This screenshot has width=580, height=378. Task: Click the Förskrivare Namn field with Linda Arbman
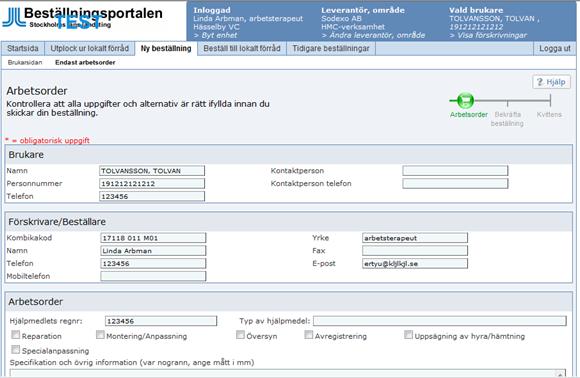(153, 251)
